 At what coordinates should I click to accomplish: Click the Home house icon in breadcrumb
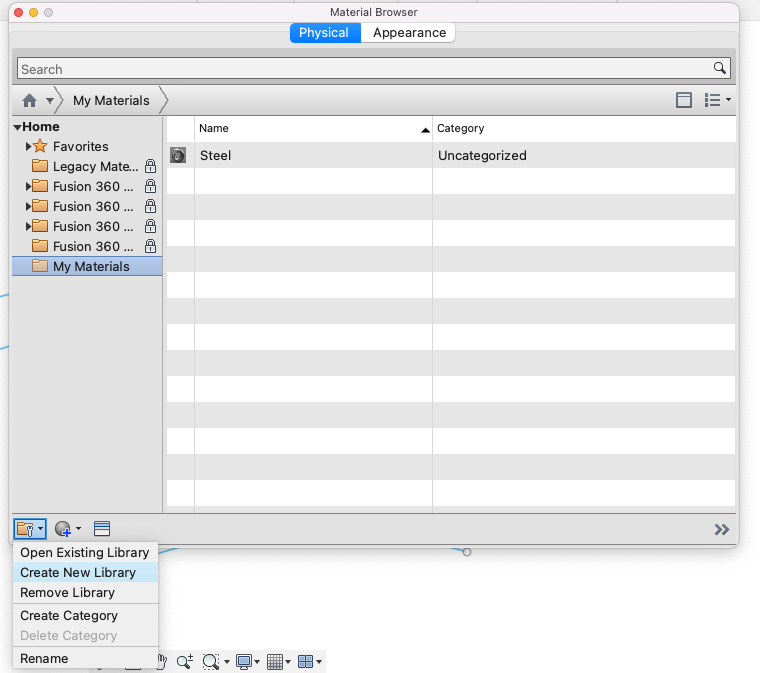[30, 100]
